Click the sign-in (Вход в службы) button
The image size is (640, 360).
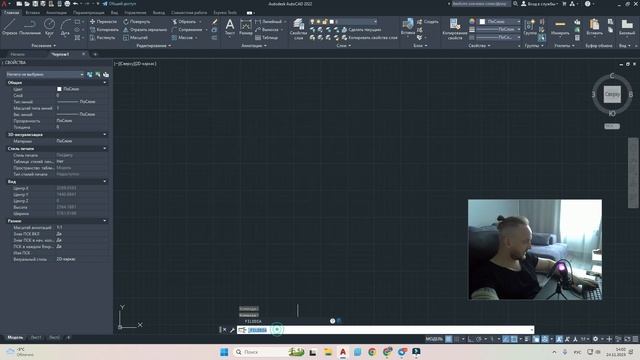pos(539,4)
